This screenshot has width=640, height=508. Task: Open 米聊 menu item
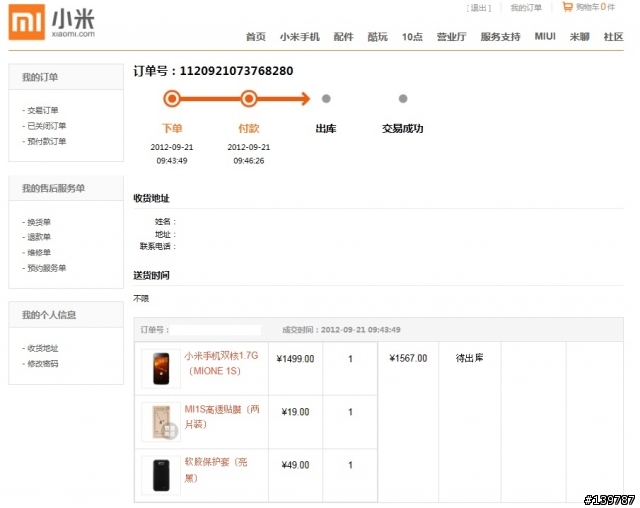pos(579,37)
